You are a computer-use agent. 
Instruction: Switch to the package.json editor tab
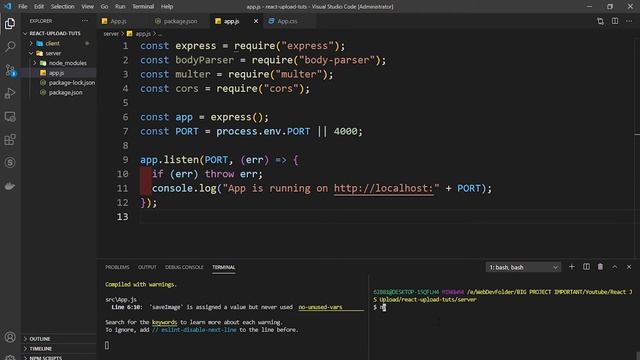pyautogui.click(x=180, y=21)
